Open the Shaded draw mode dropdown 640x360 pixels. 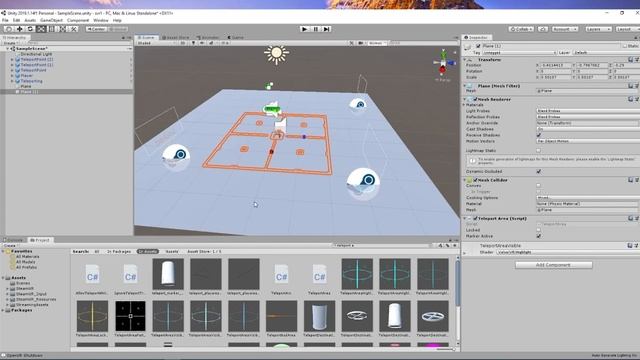coord(156,43)
